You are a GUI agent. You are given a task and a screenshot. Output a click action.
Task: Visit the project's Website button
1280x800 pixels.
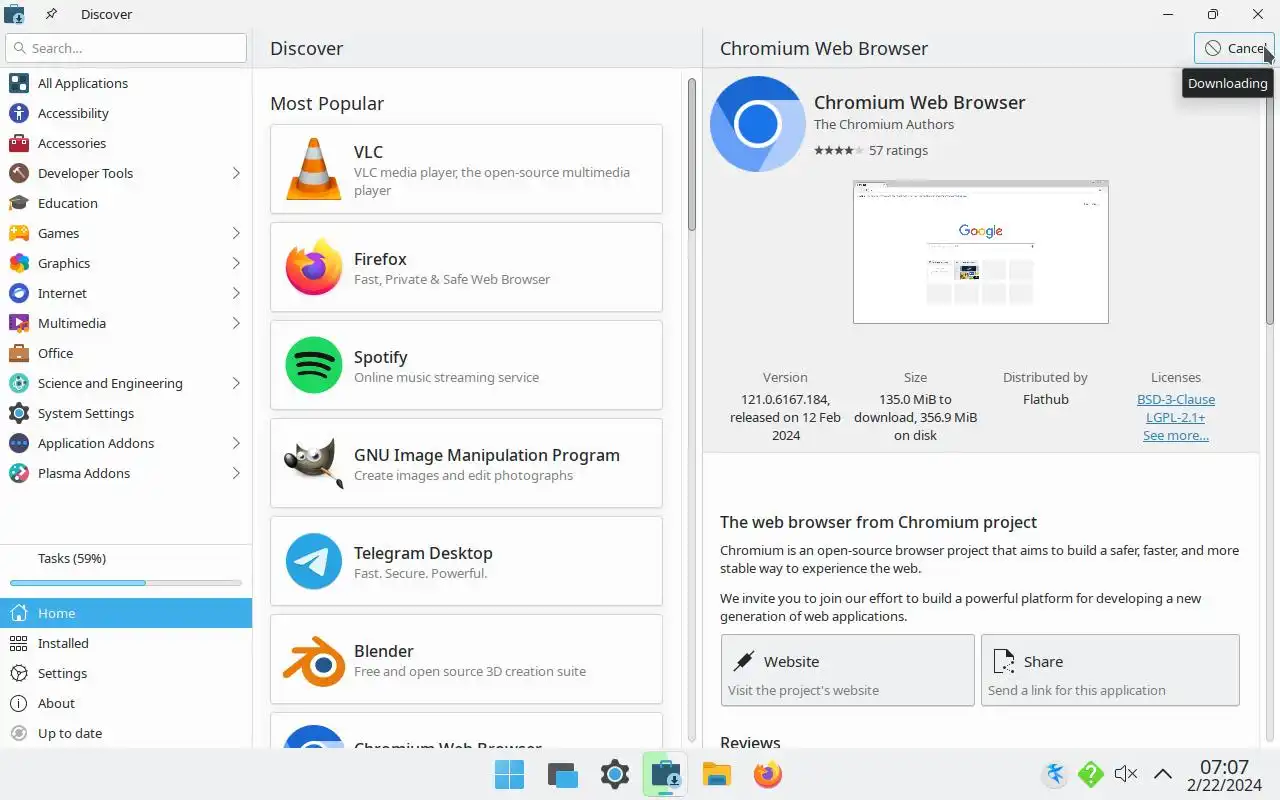pyautogui.click(x=848, y=670)
